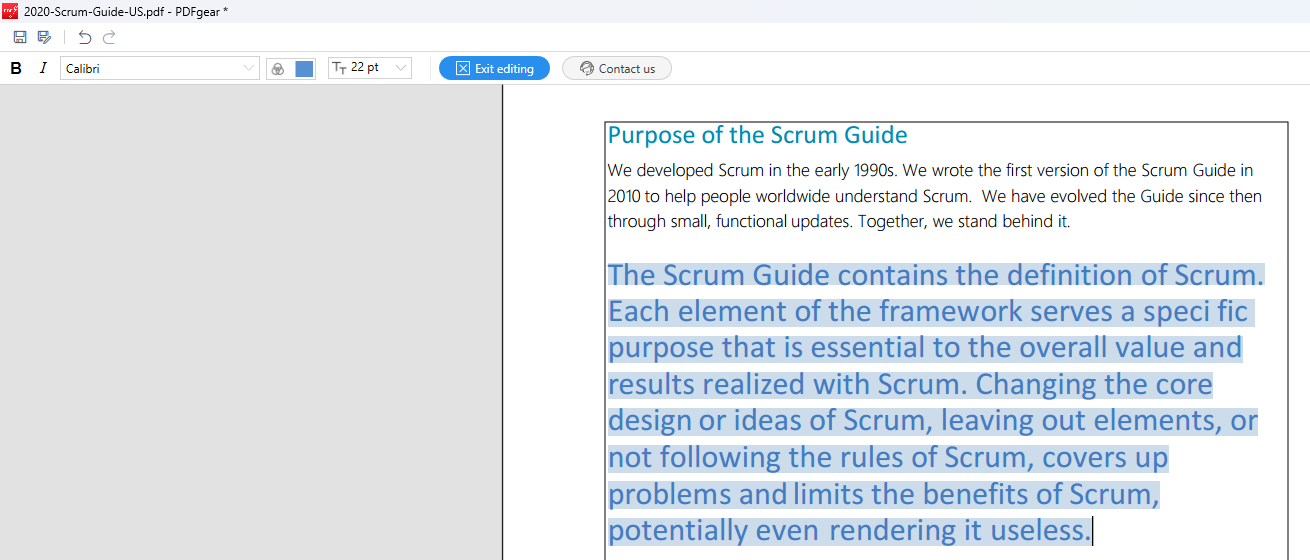Viewport: 1310px width, 560px height.
Task: Click the line 'The Scrum Guide contains the definition'
Action: tap(936, 275)
